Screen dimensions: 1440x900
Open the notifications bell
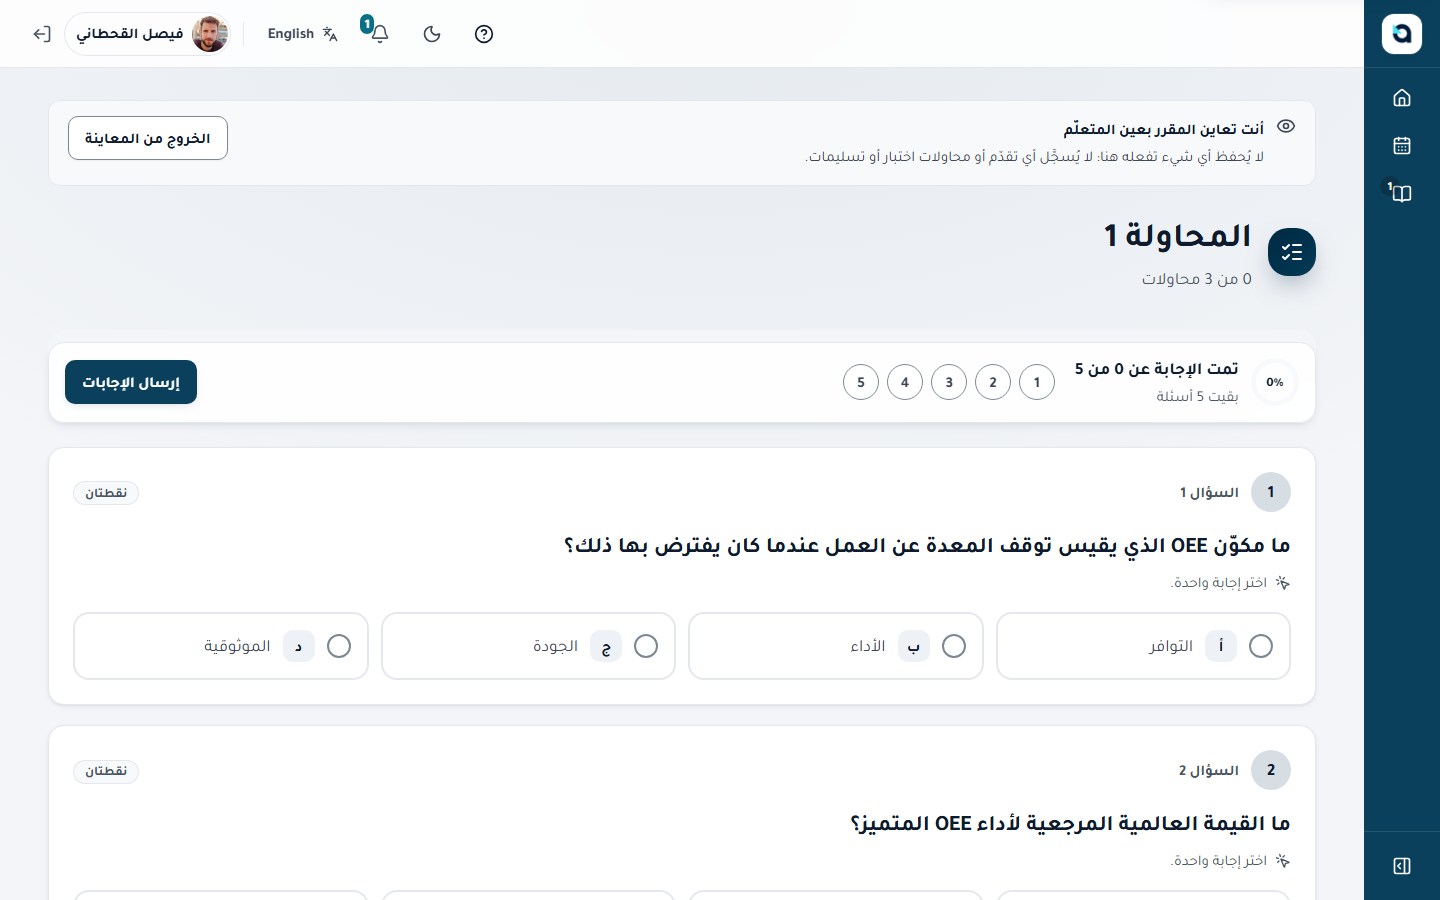pyautogui.click(x=380, y=34)
